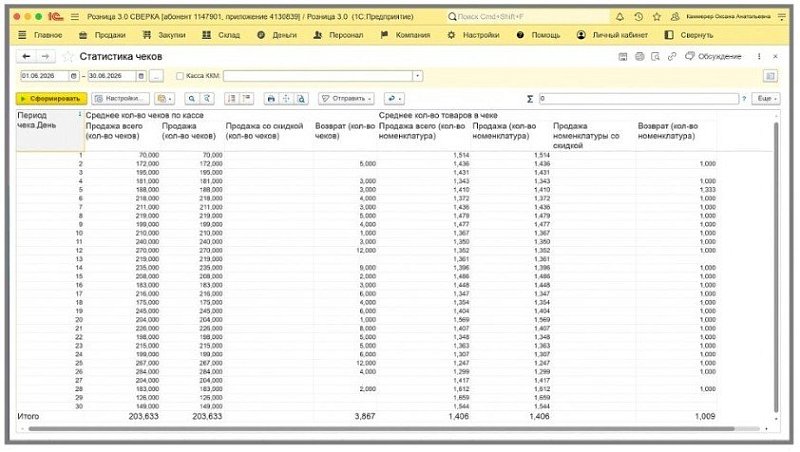This screenshot has height=452, width=800.
Task: Go back with the left arrow button
Action: pos(27,56)
